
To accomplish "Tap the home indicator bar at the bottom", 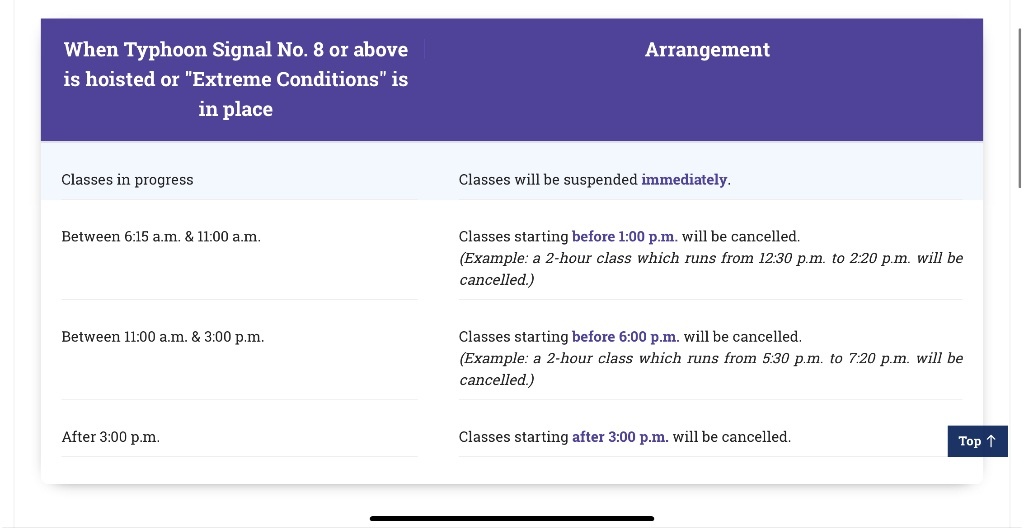I will (511, 518).
